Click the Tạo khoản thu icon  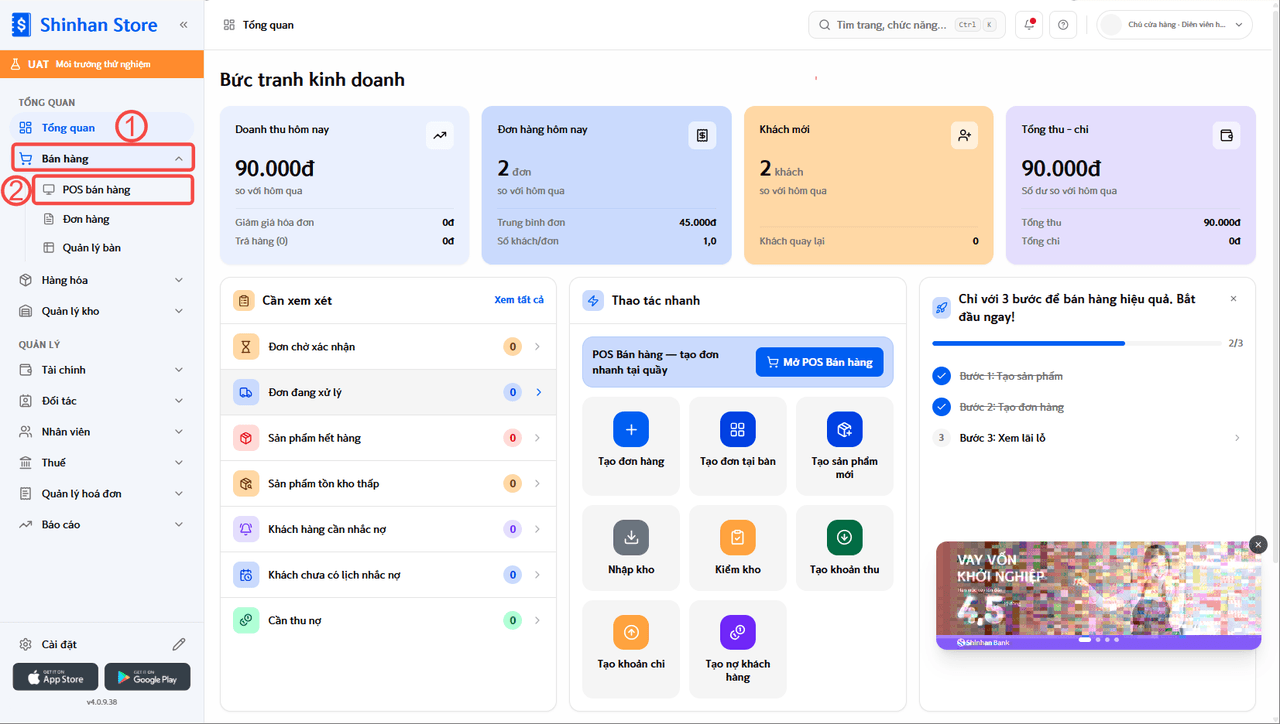pyautogui.click(x=845, y=537)
